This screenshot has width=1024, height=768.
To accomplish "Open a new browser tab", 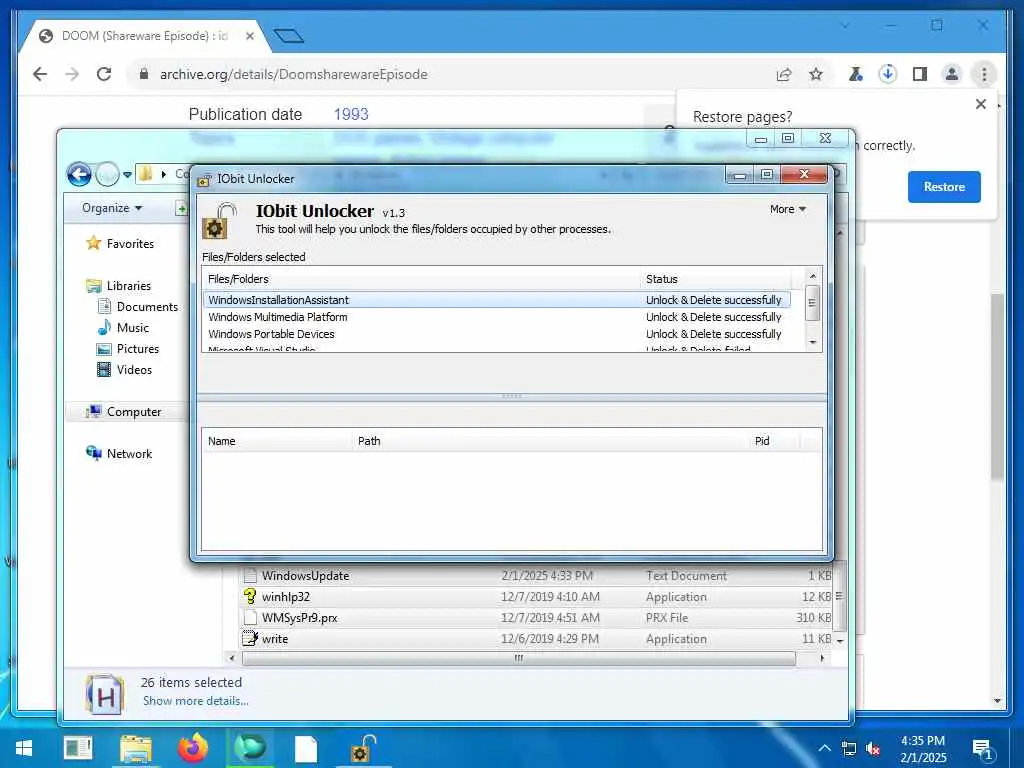I will point(289,36).
